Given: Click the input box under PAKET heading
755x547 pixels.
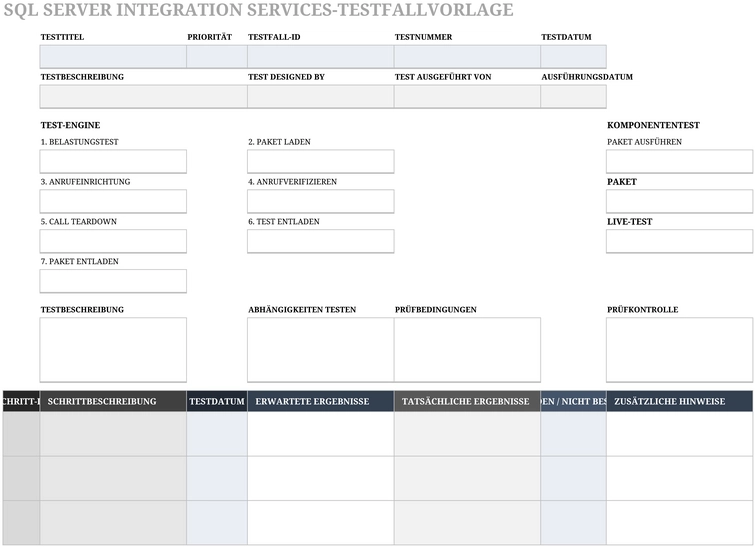Looking at the screenshot, I should [x=679, y=201].
